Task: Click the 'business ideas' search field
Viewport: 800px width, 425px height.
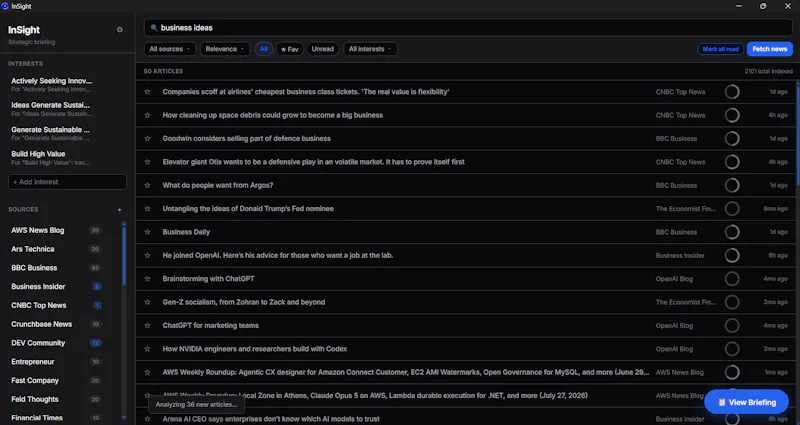Action: [468, 28]
